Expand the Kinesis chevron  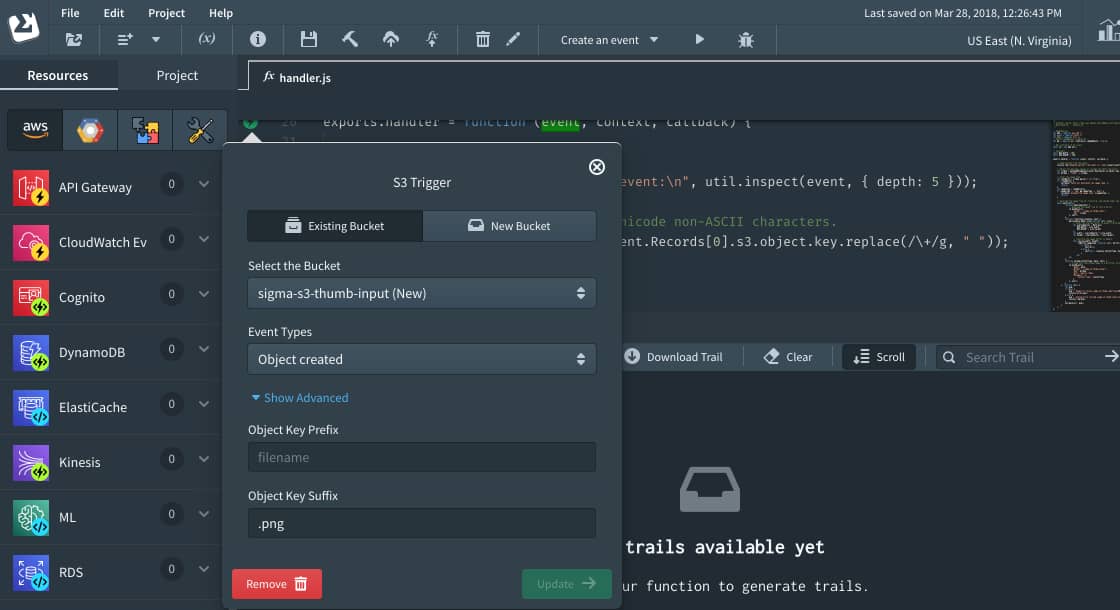pos(204,459)
